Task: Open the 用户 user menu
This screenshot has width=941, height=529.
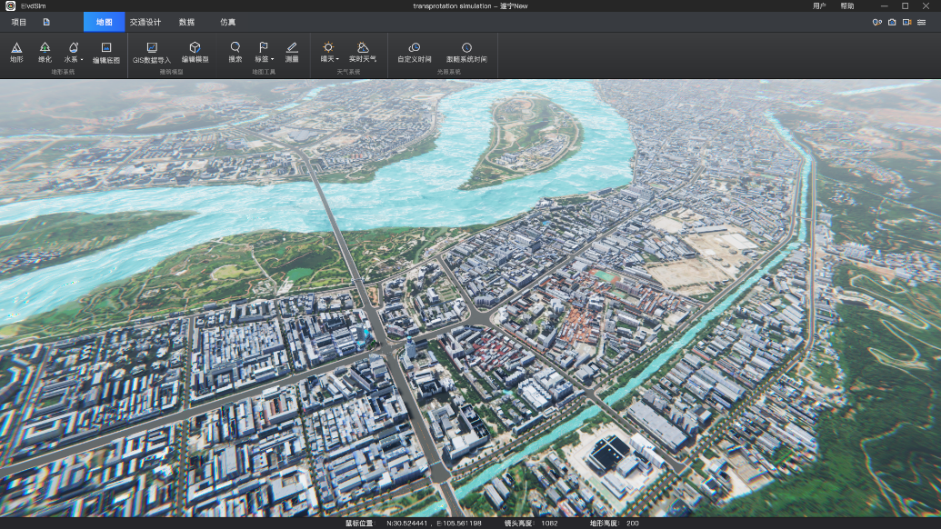Action: pos(820,6)
